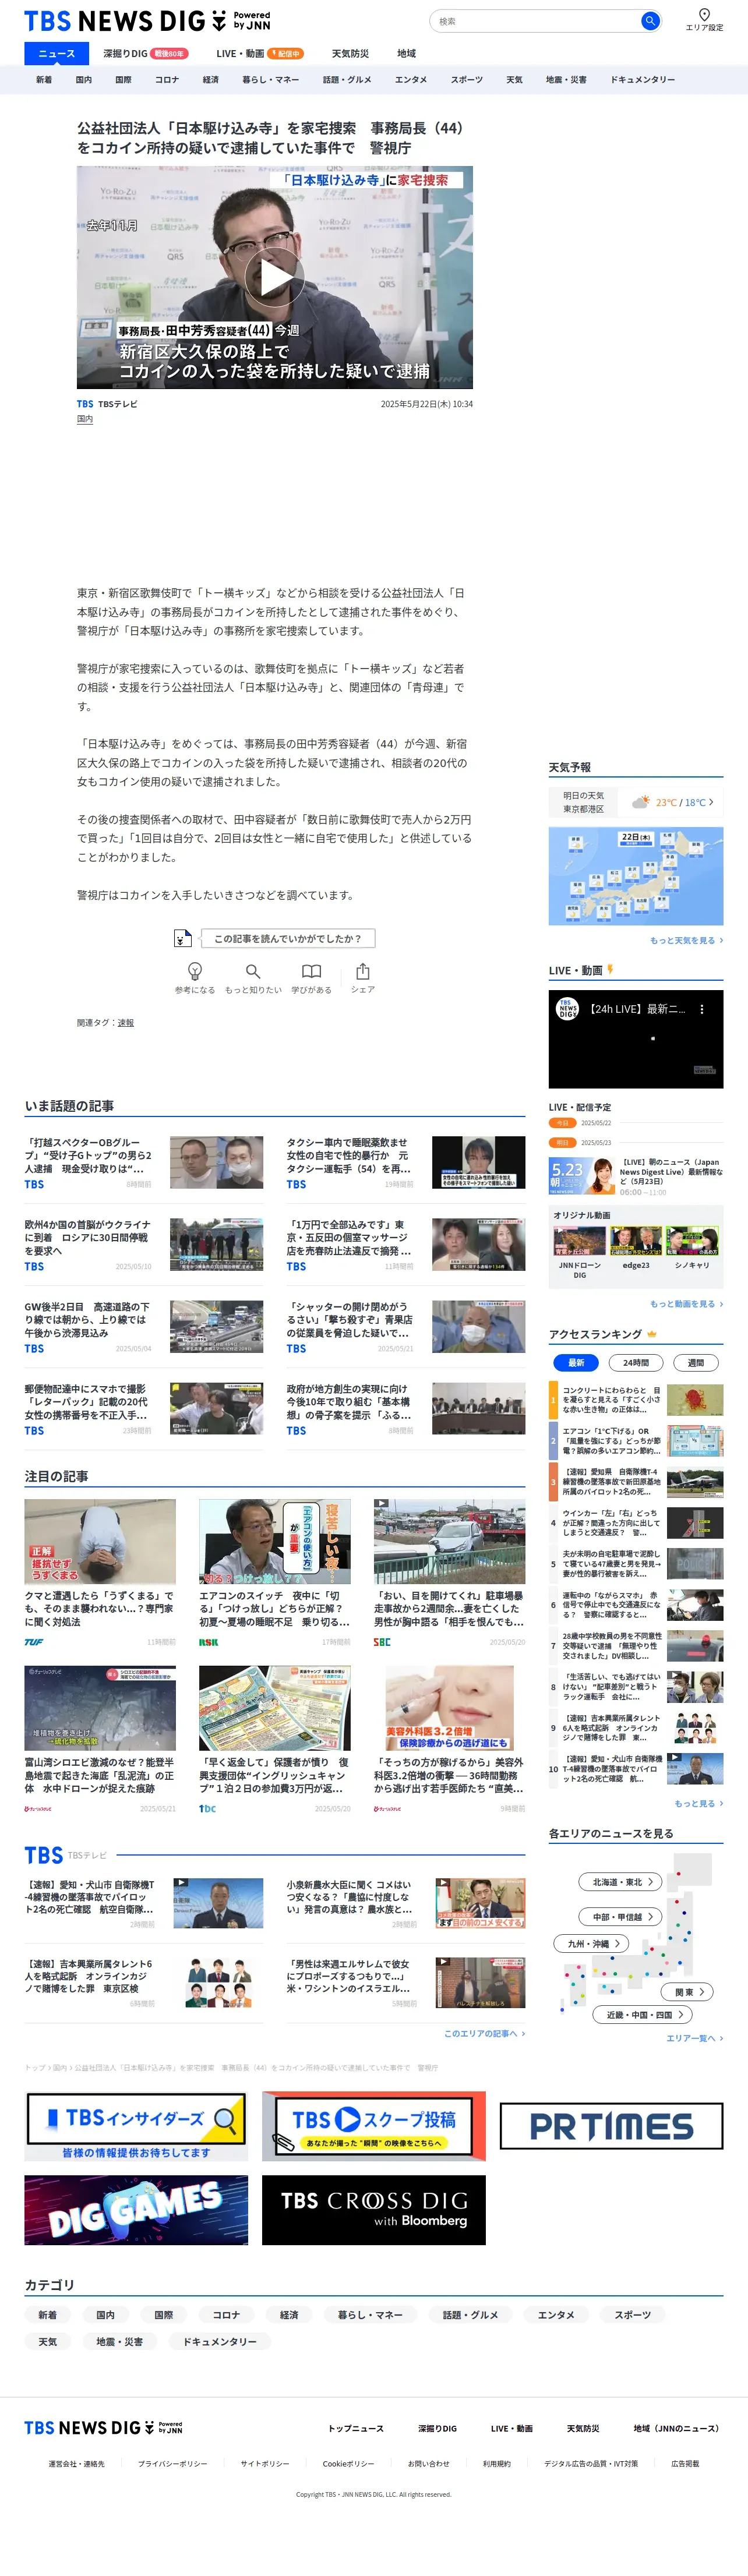This screenshot has width=748, height=2576.
Task: Open the エアコンのスイッチ featured article
Action: point(274,1572)
